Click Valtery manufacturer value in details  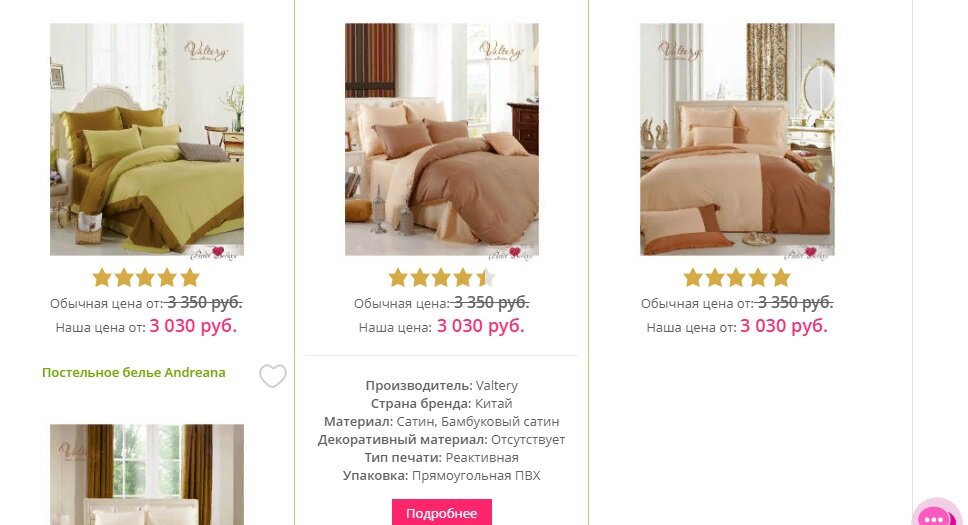click(497, 385)
